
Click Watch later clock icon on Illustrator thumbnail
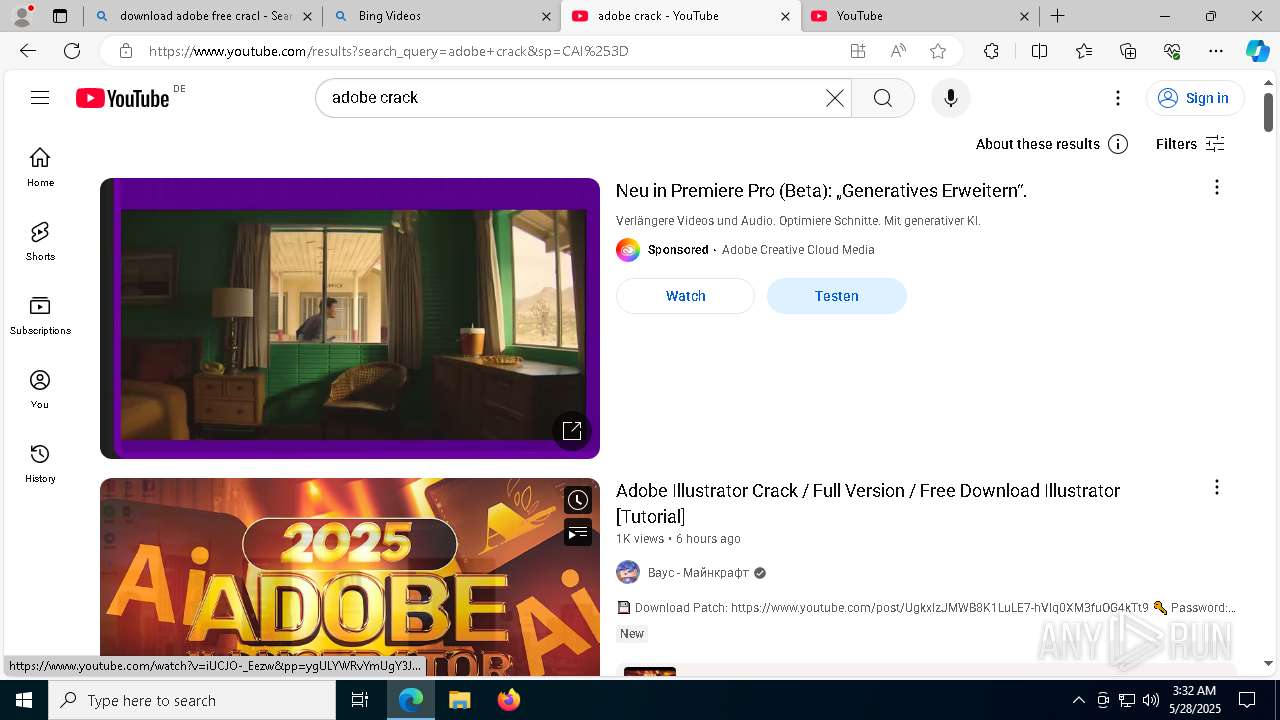[578, 500]
